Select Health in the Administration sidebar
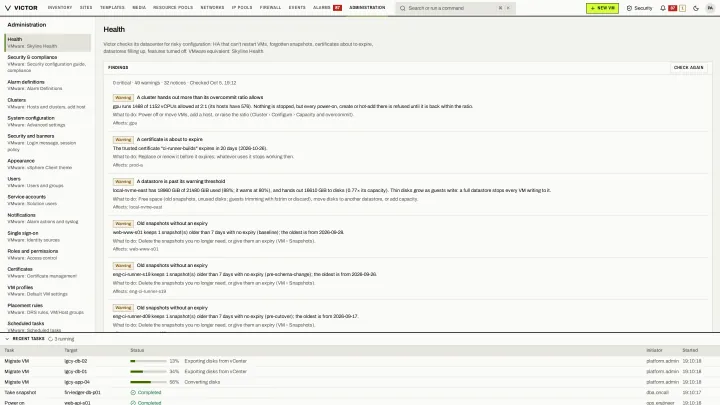This screenshot has height=405, width=720. (x=48, y=43)
